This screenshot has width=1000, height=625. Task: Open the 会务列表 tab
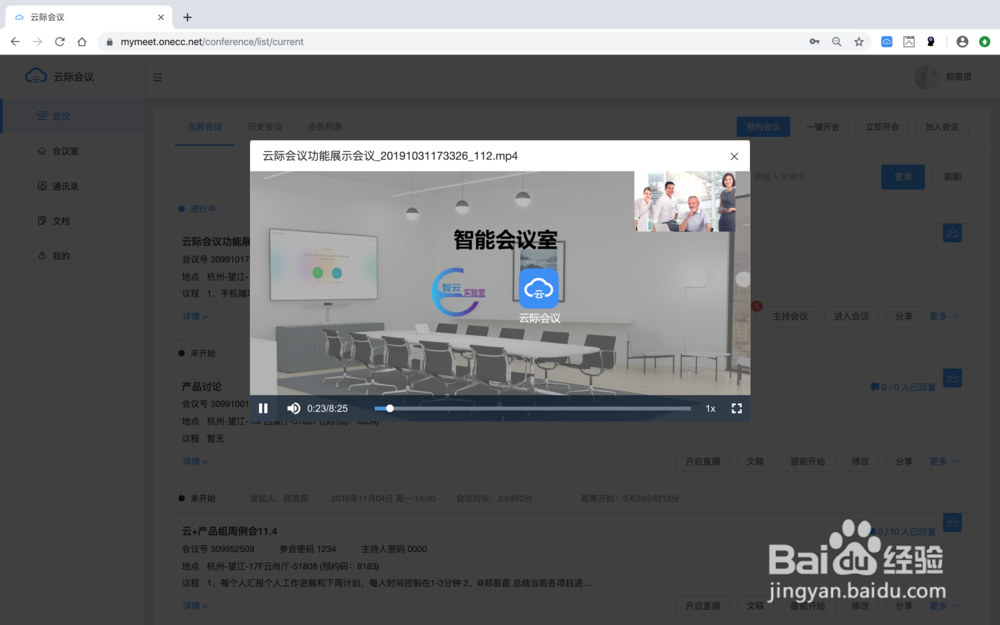(323, 127)
